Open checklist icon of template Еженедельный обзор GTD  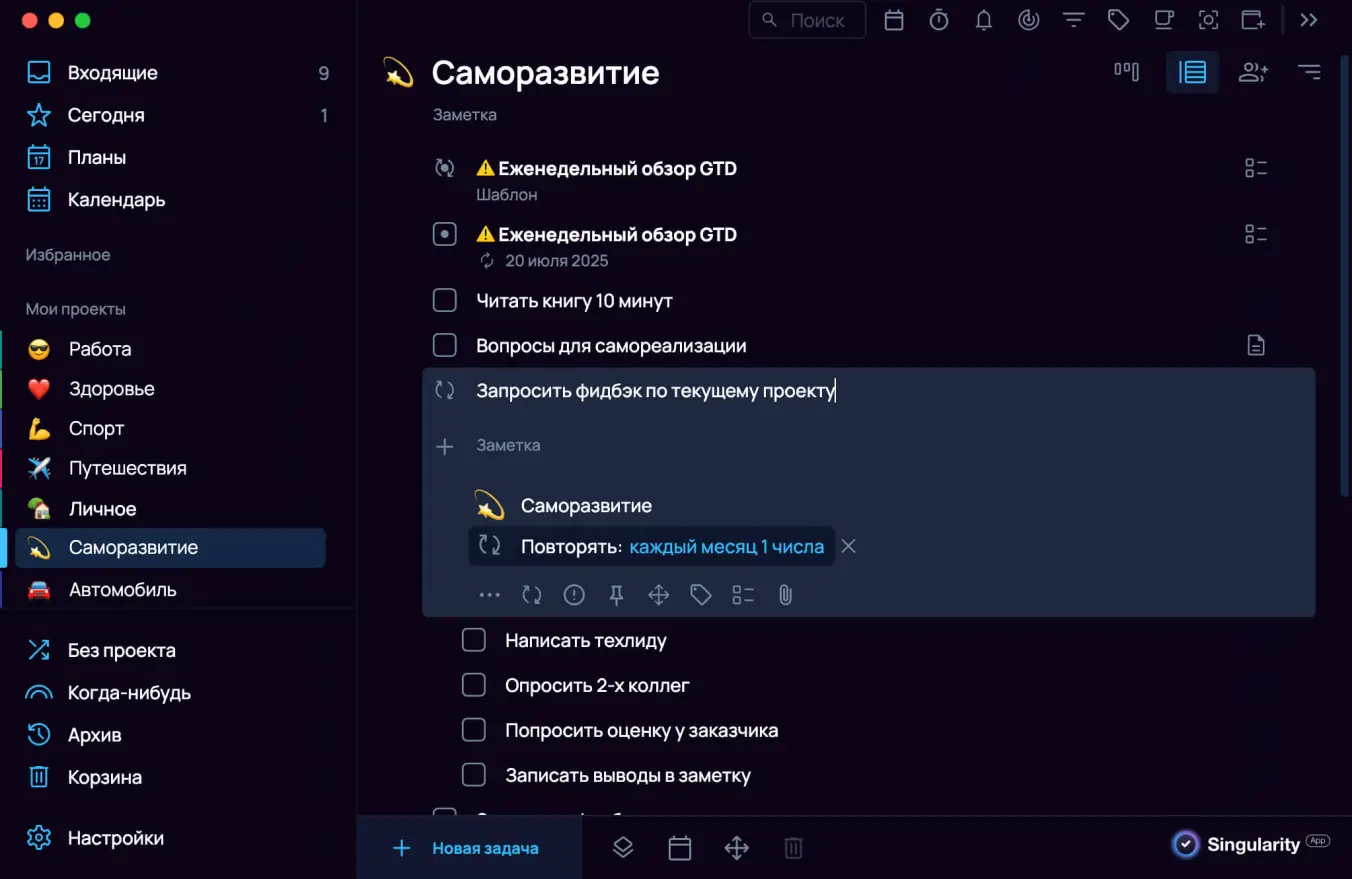pos(1256,168)
